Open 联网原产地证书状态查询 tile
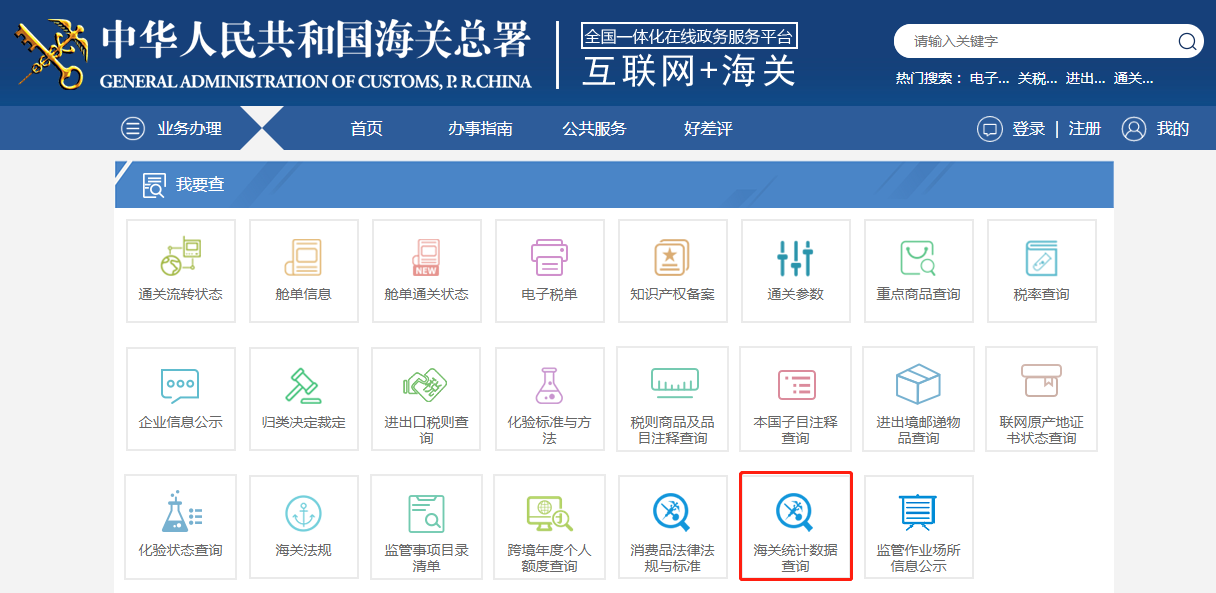The width and height of the screenshot is (1216, 593). click(1042, 399)
